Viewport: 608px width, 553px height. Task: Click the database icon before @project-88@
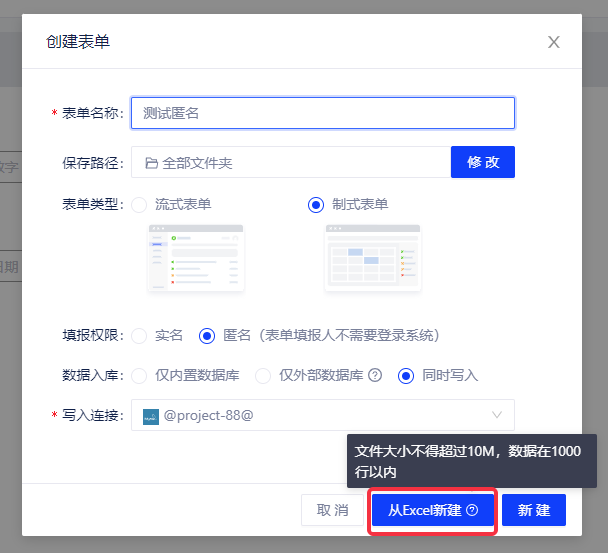pyautogui.click(x=151, y=415)
